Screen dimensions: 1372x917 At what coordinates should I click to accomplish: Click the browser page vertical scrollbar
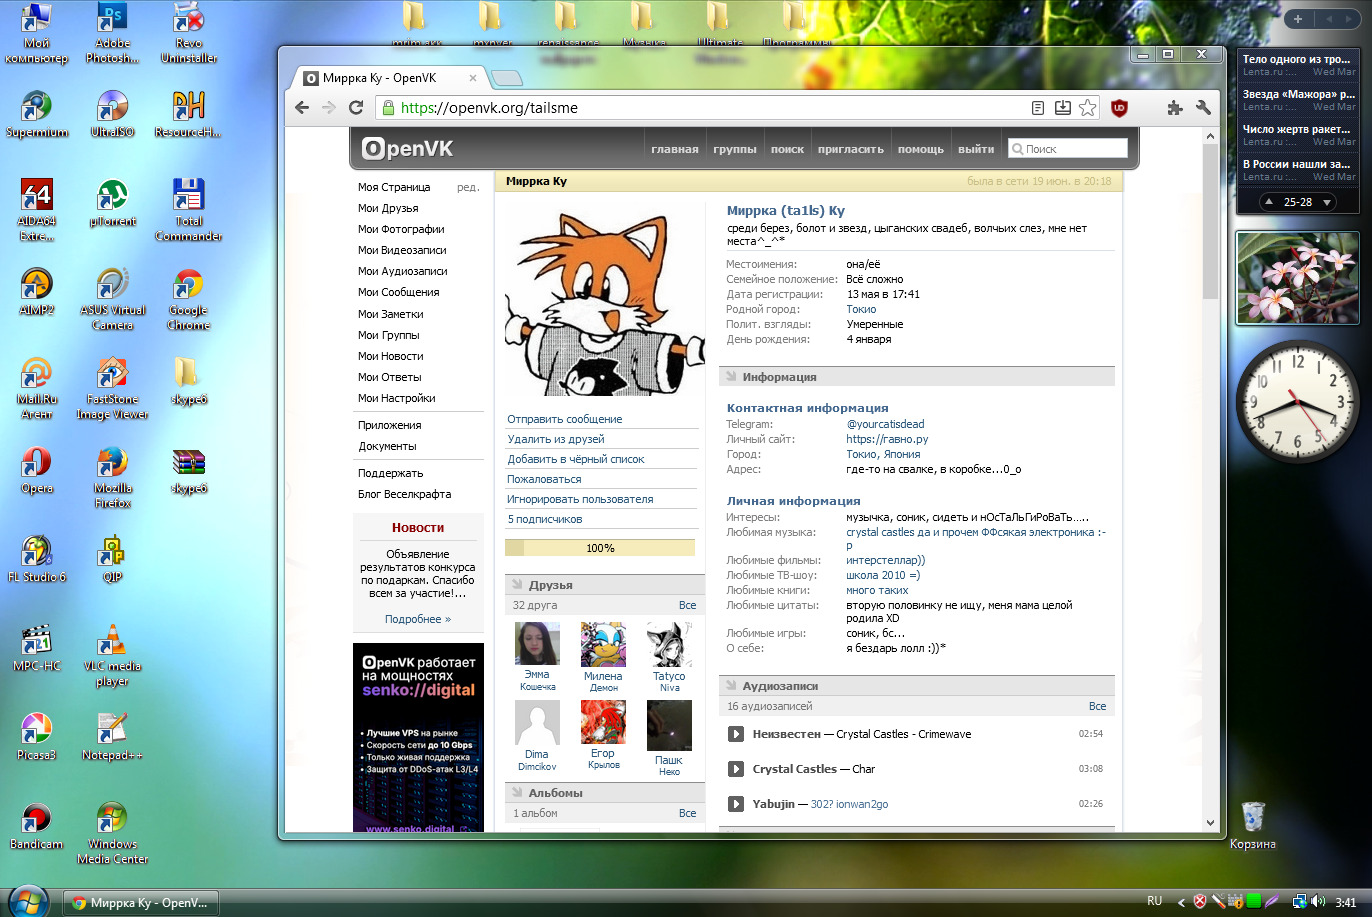(x=1210, y=220)
